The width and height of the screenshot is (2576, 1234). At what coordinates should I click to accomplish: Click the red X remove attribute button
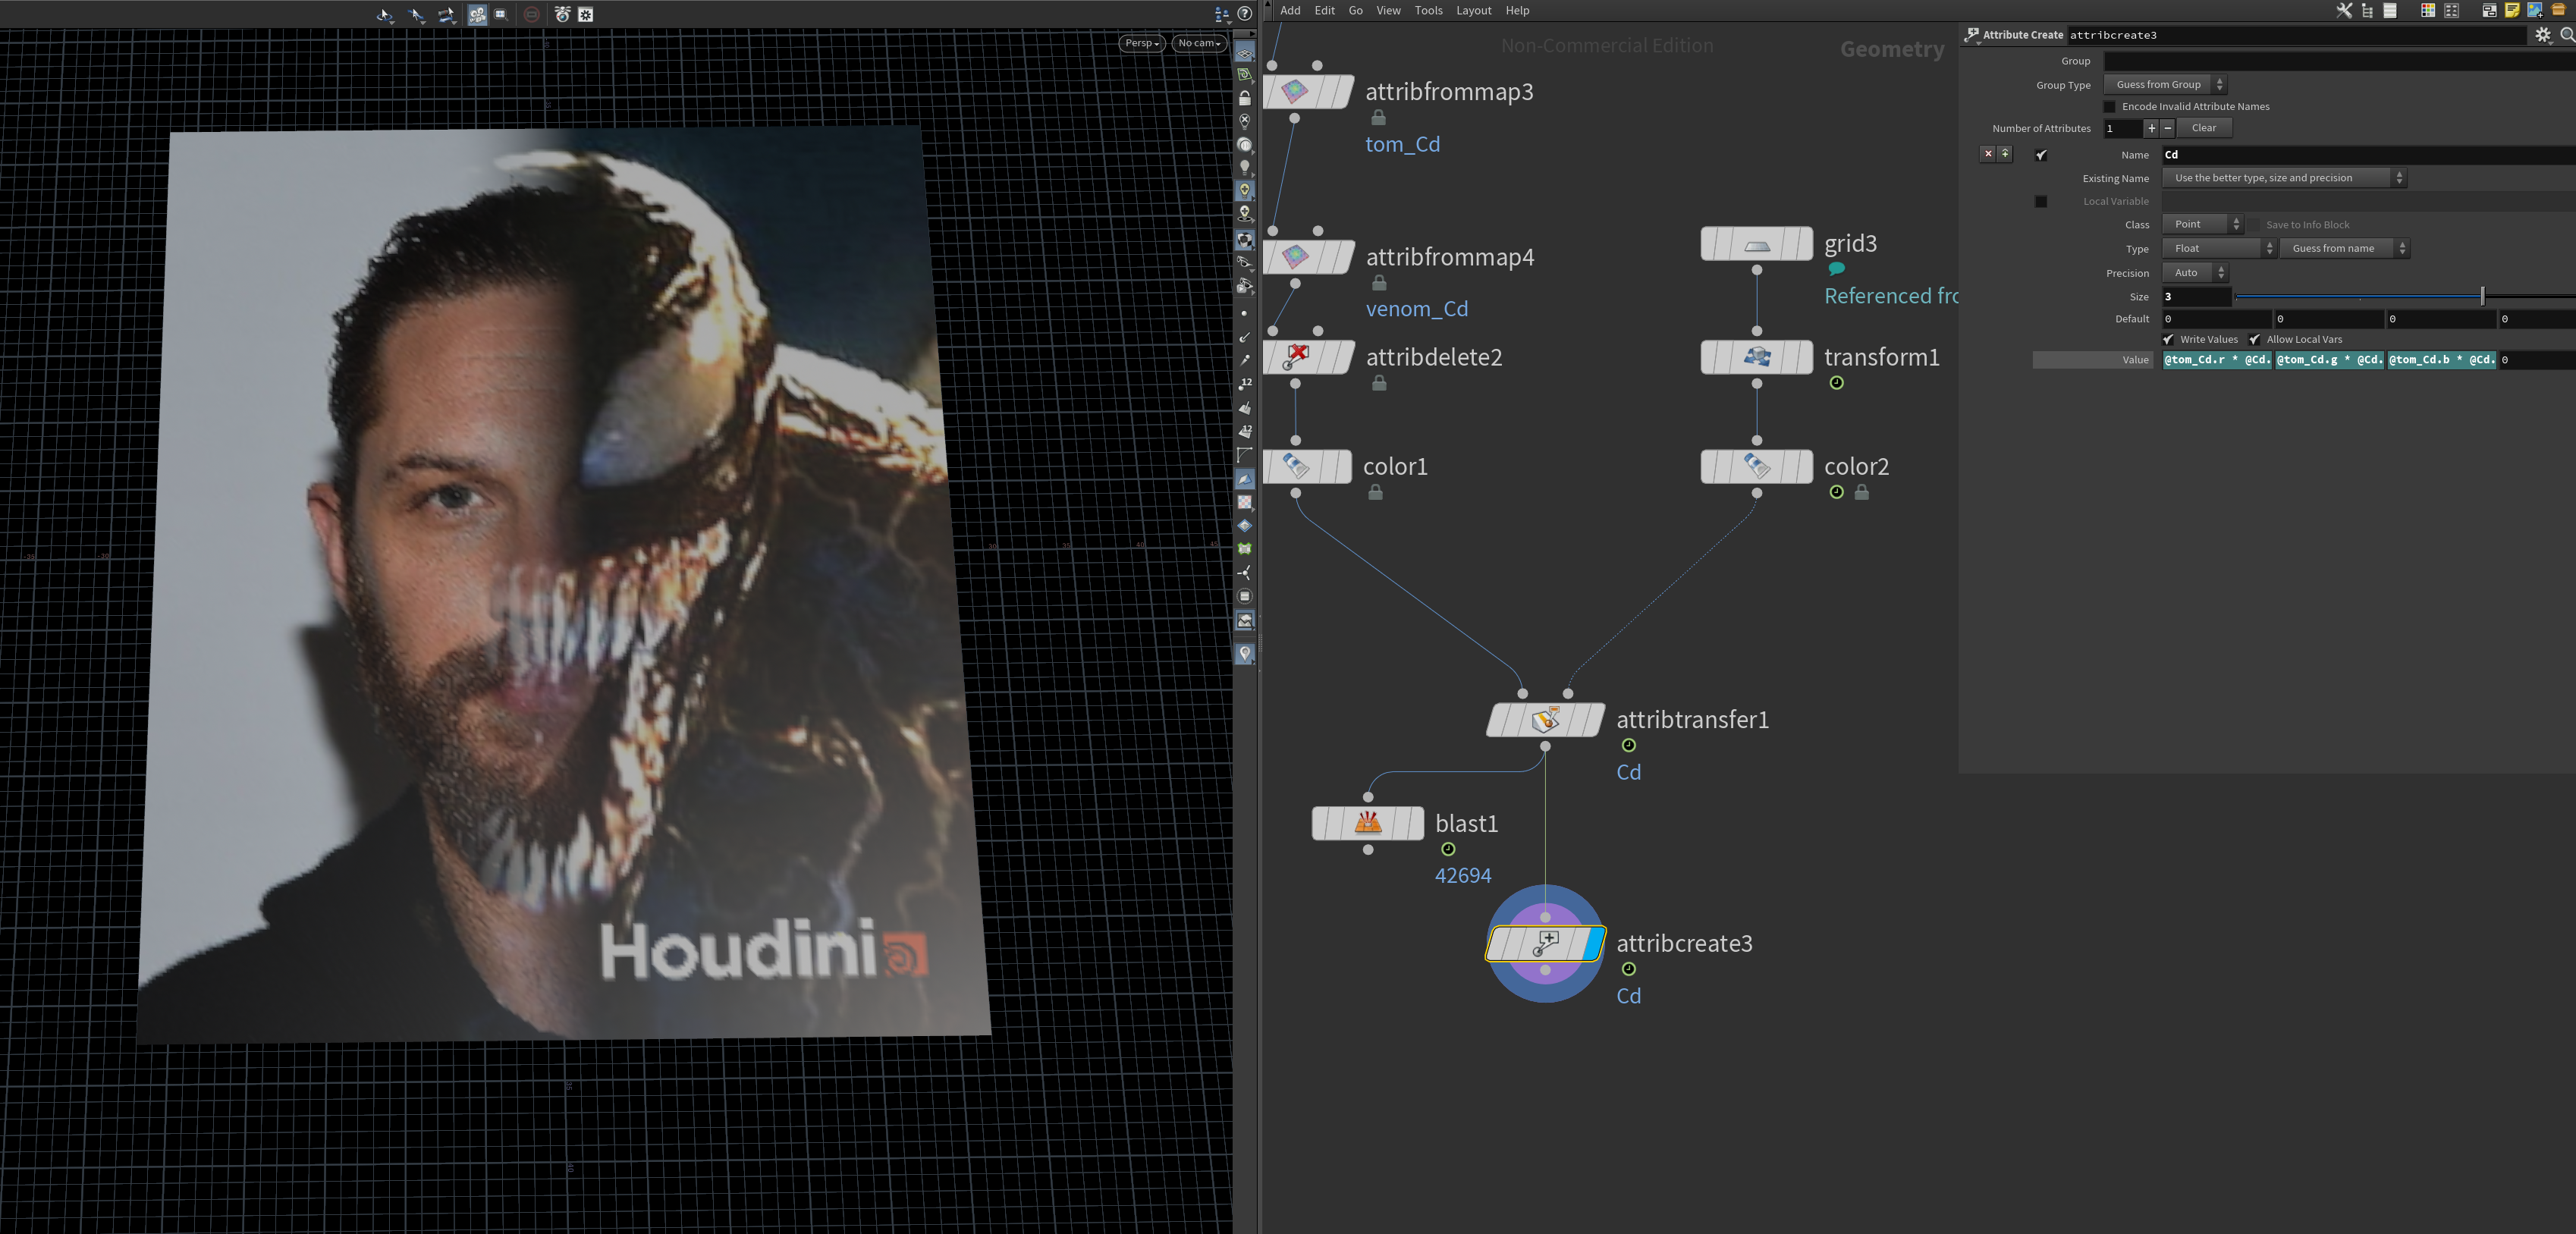[x=1988, y=154]
